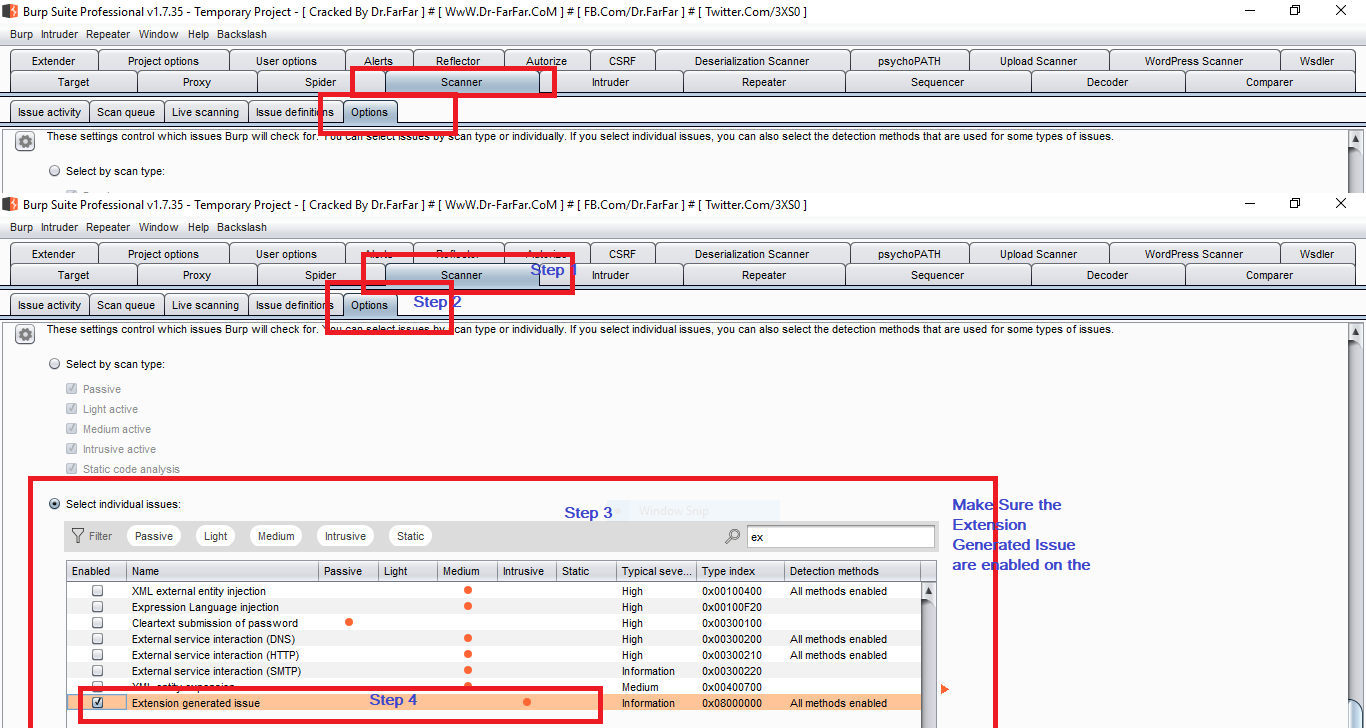The width and height of the screenshot is (1366, 728).
Task: Enable External service interaction (HTTP) checkbox
Action: [x=97, y=655]
